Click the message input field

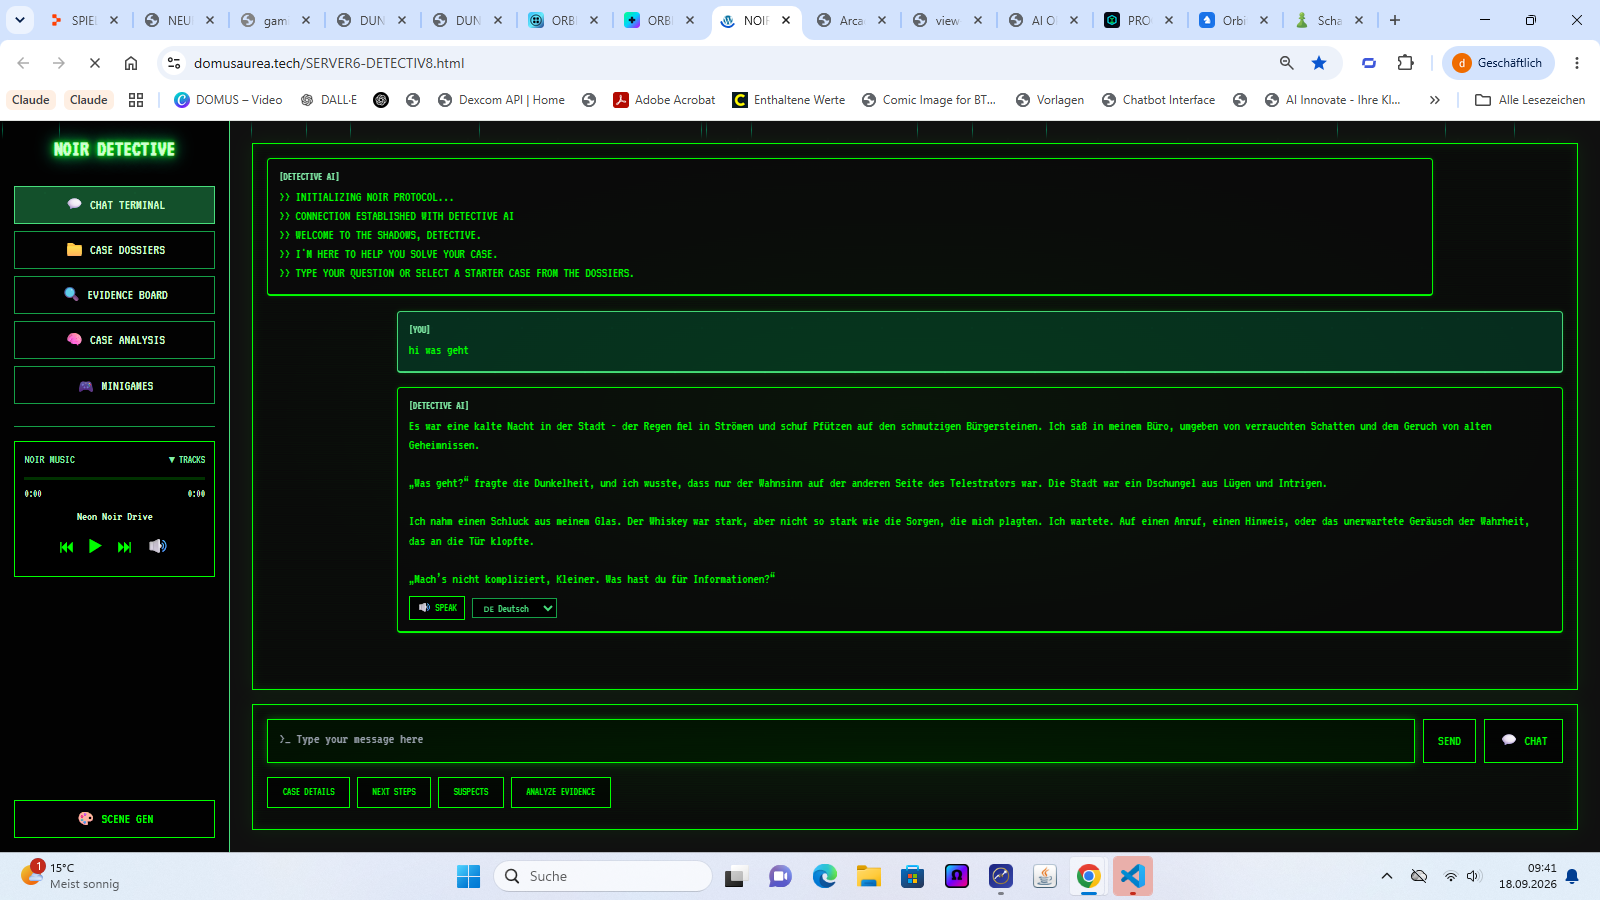click(841, 741)
